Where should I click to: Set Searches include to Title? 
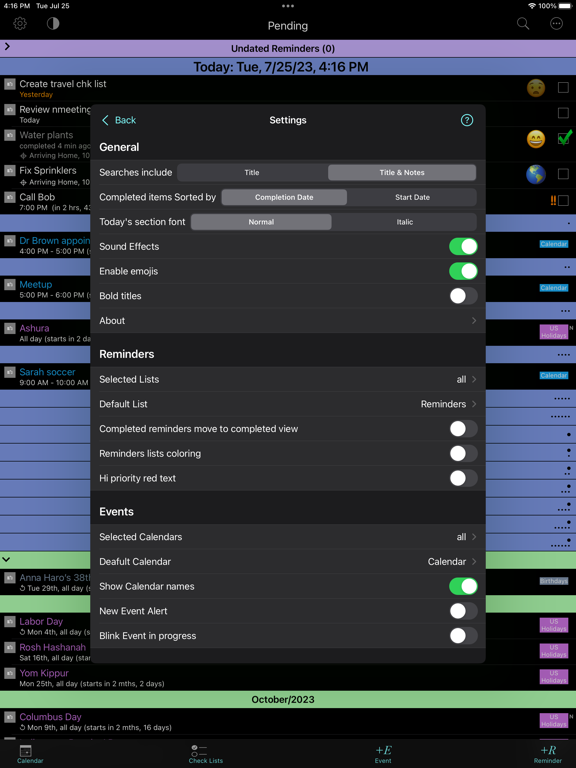252,172
